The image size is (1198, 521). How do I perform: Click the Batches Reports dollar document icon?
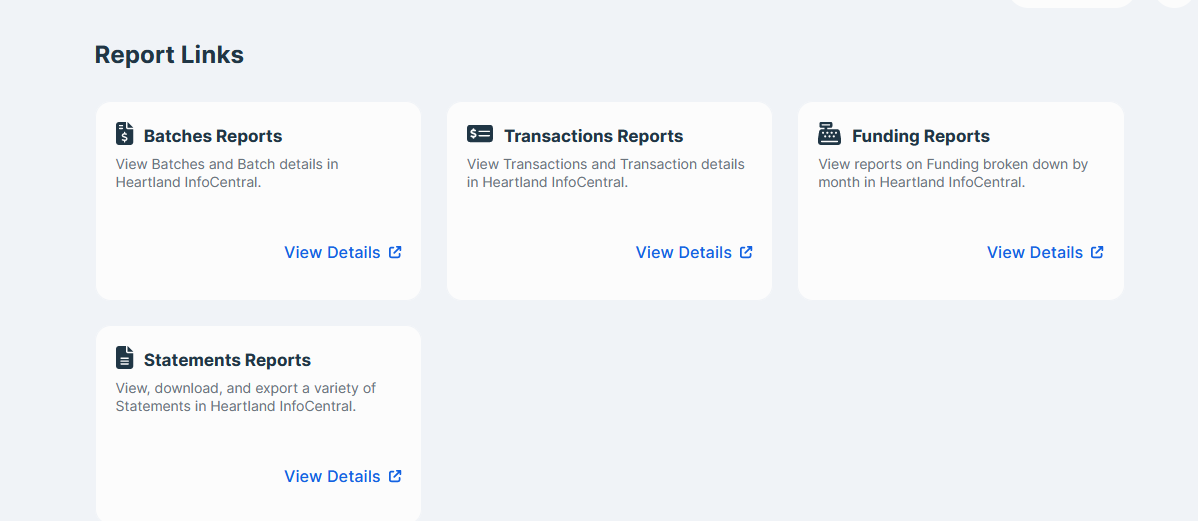tap(125, 134)
